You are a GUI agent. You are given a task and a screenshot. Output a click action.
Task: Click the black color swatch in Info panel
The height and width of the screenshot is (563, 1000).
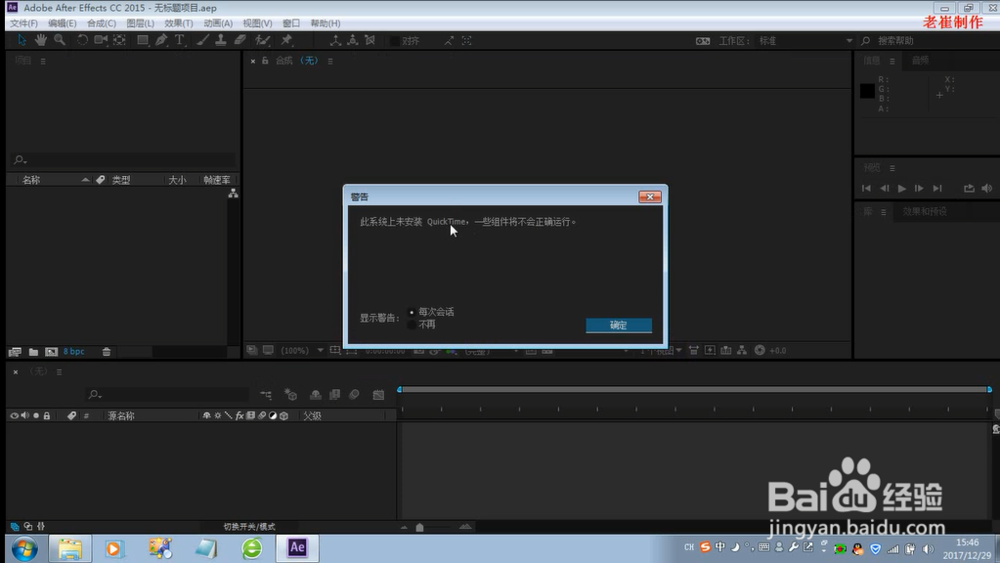[x=867, y=91]
